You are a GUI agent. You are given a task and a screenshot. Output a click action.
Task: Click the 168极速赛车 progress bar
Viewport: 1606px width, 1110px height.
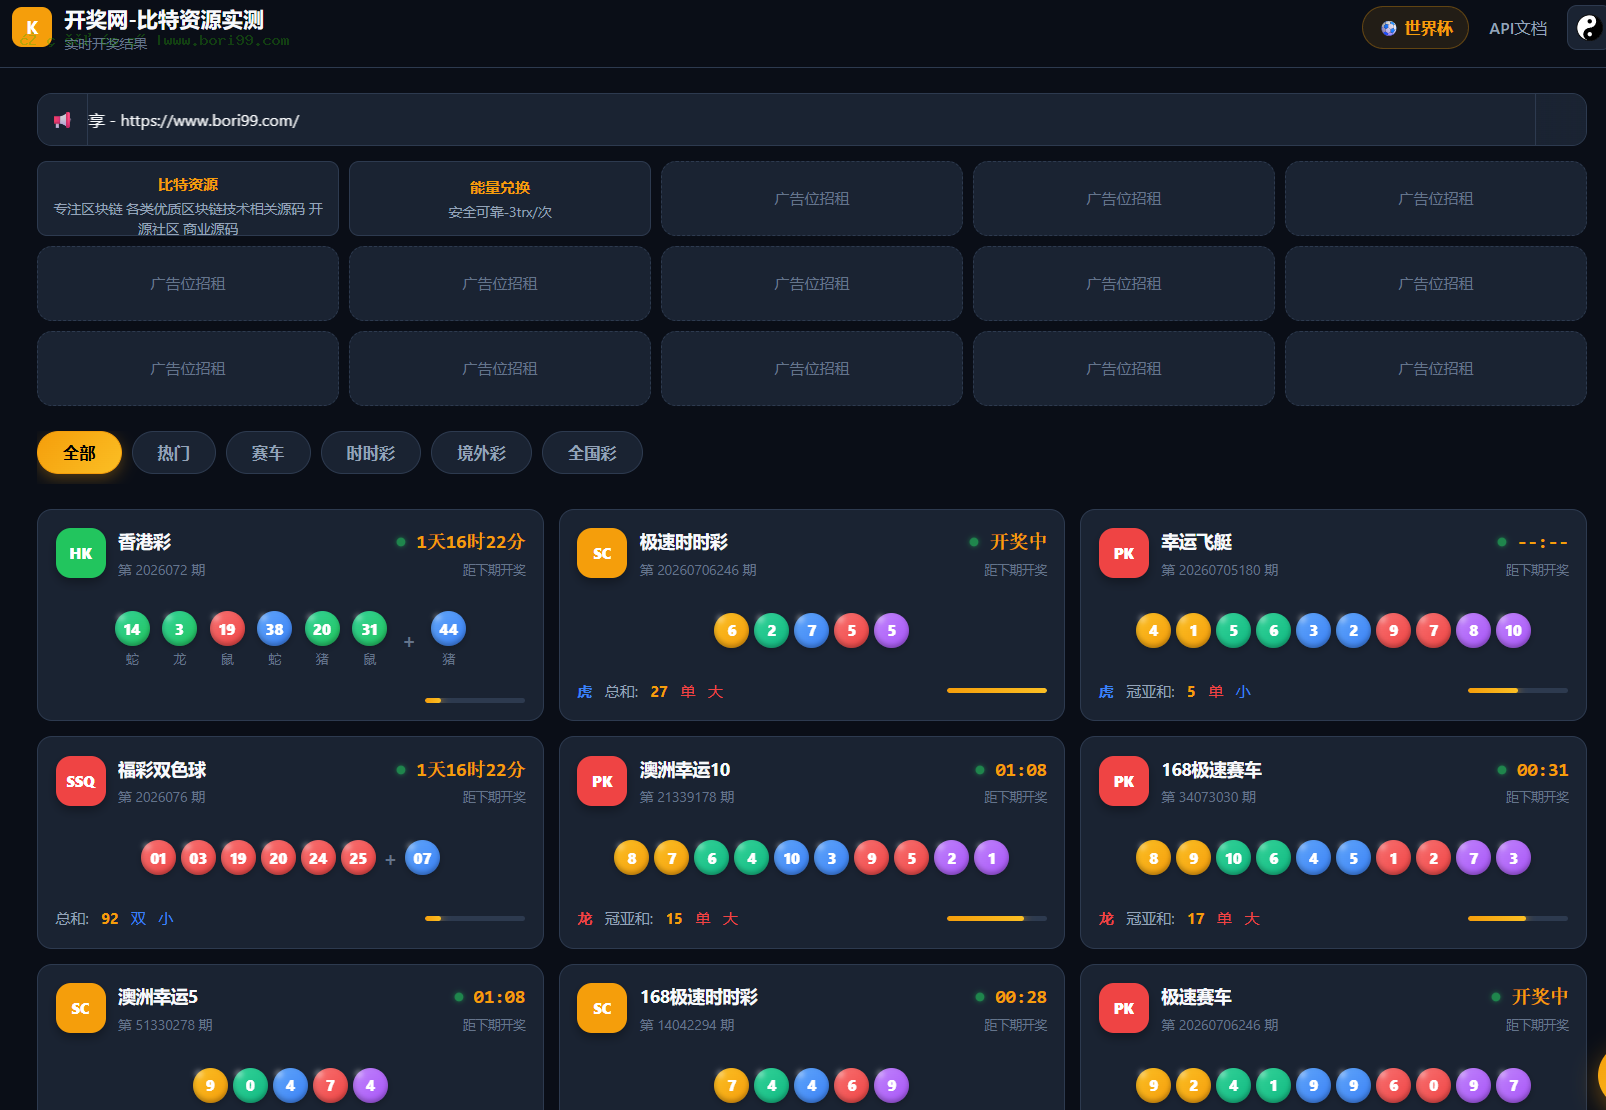click(1518, 918)
